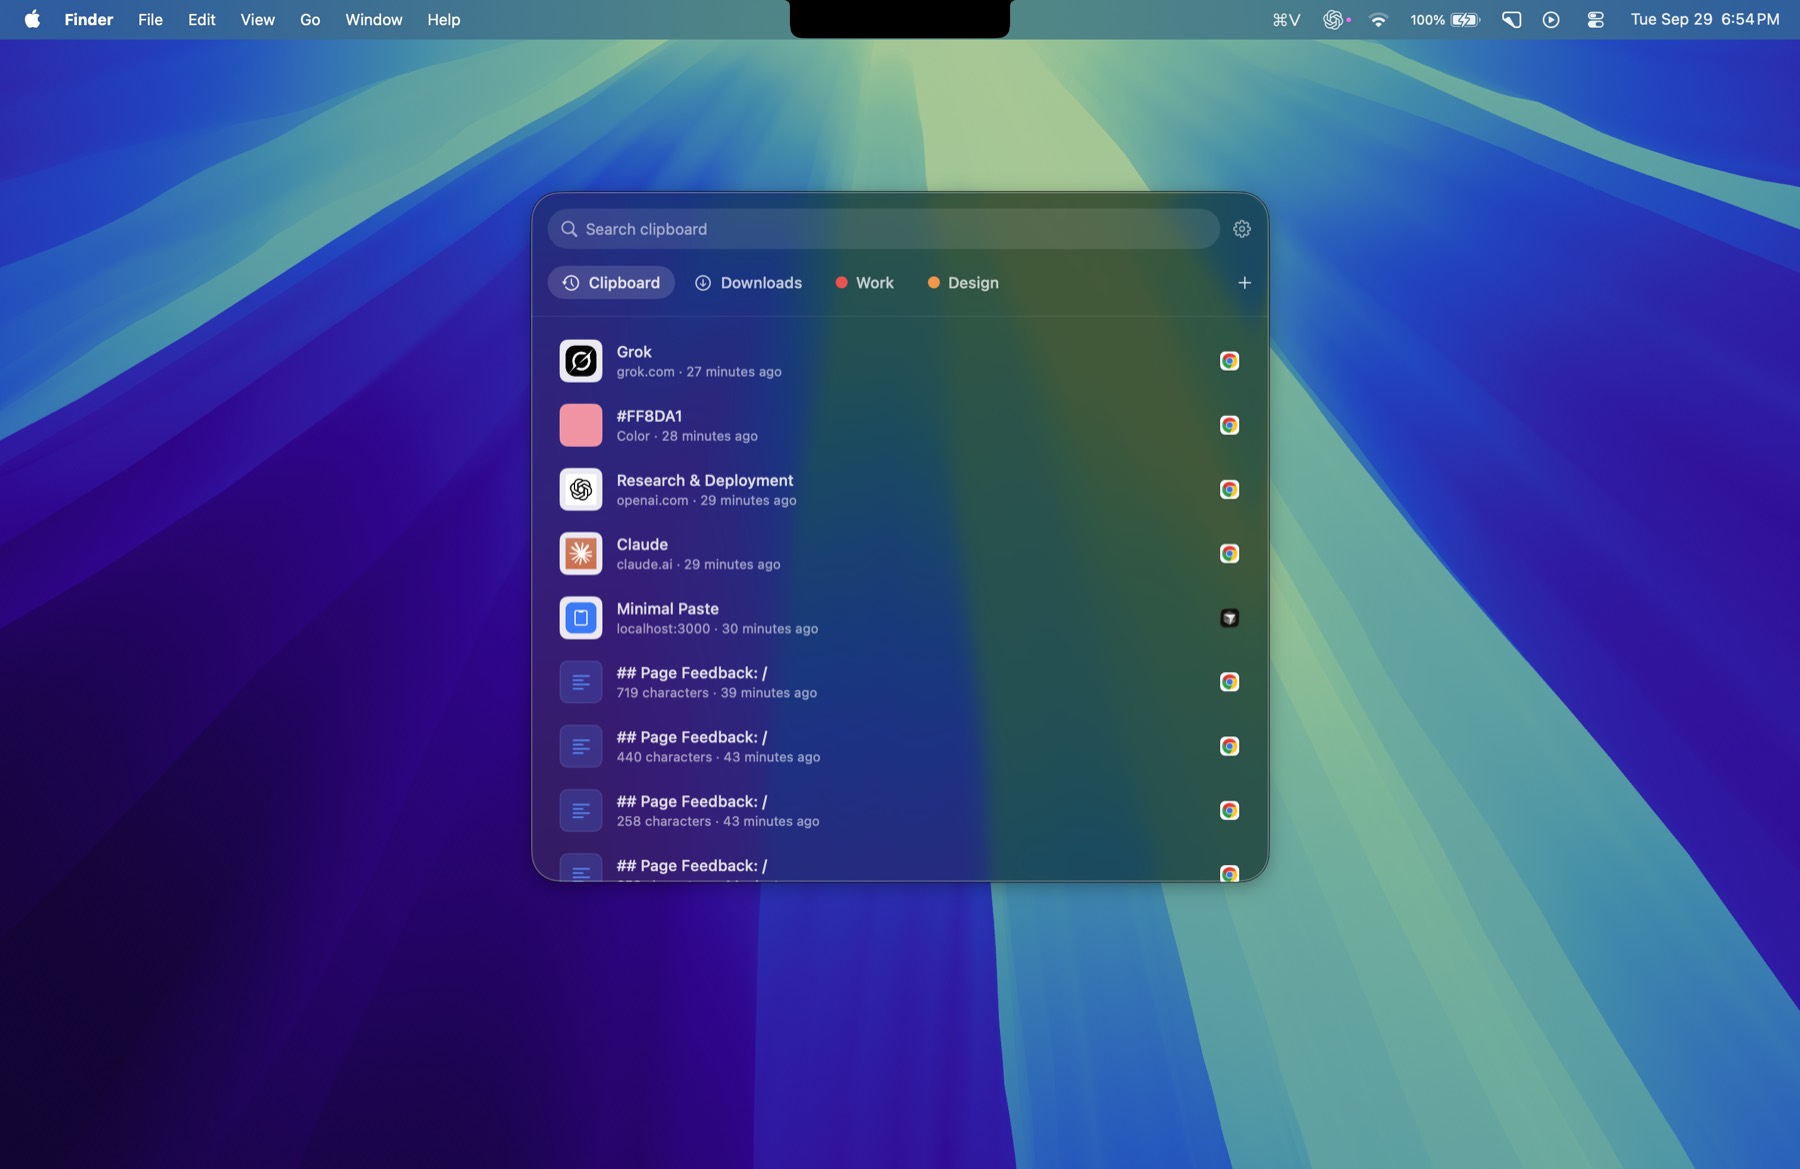
Task: Click Chrome source icon on Grok row
Action: [1230, 361]
